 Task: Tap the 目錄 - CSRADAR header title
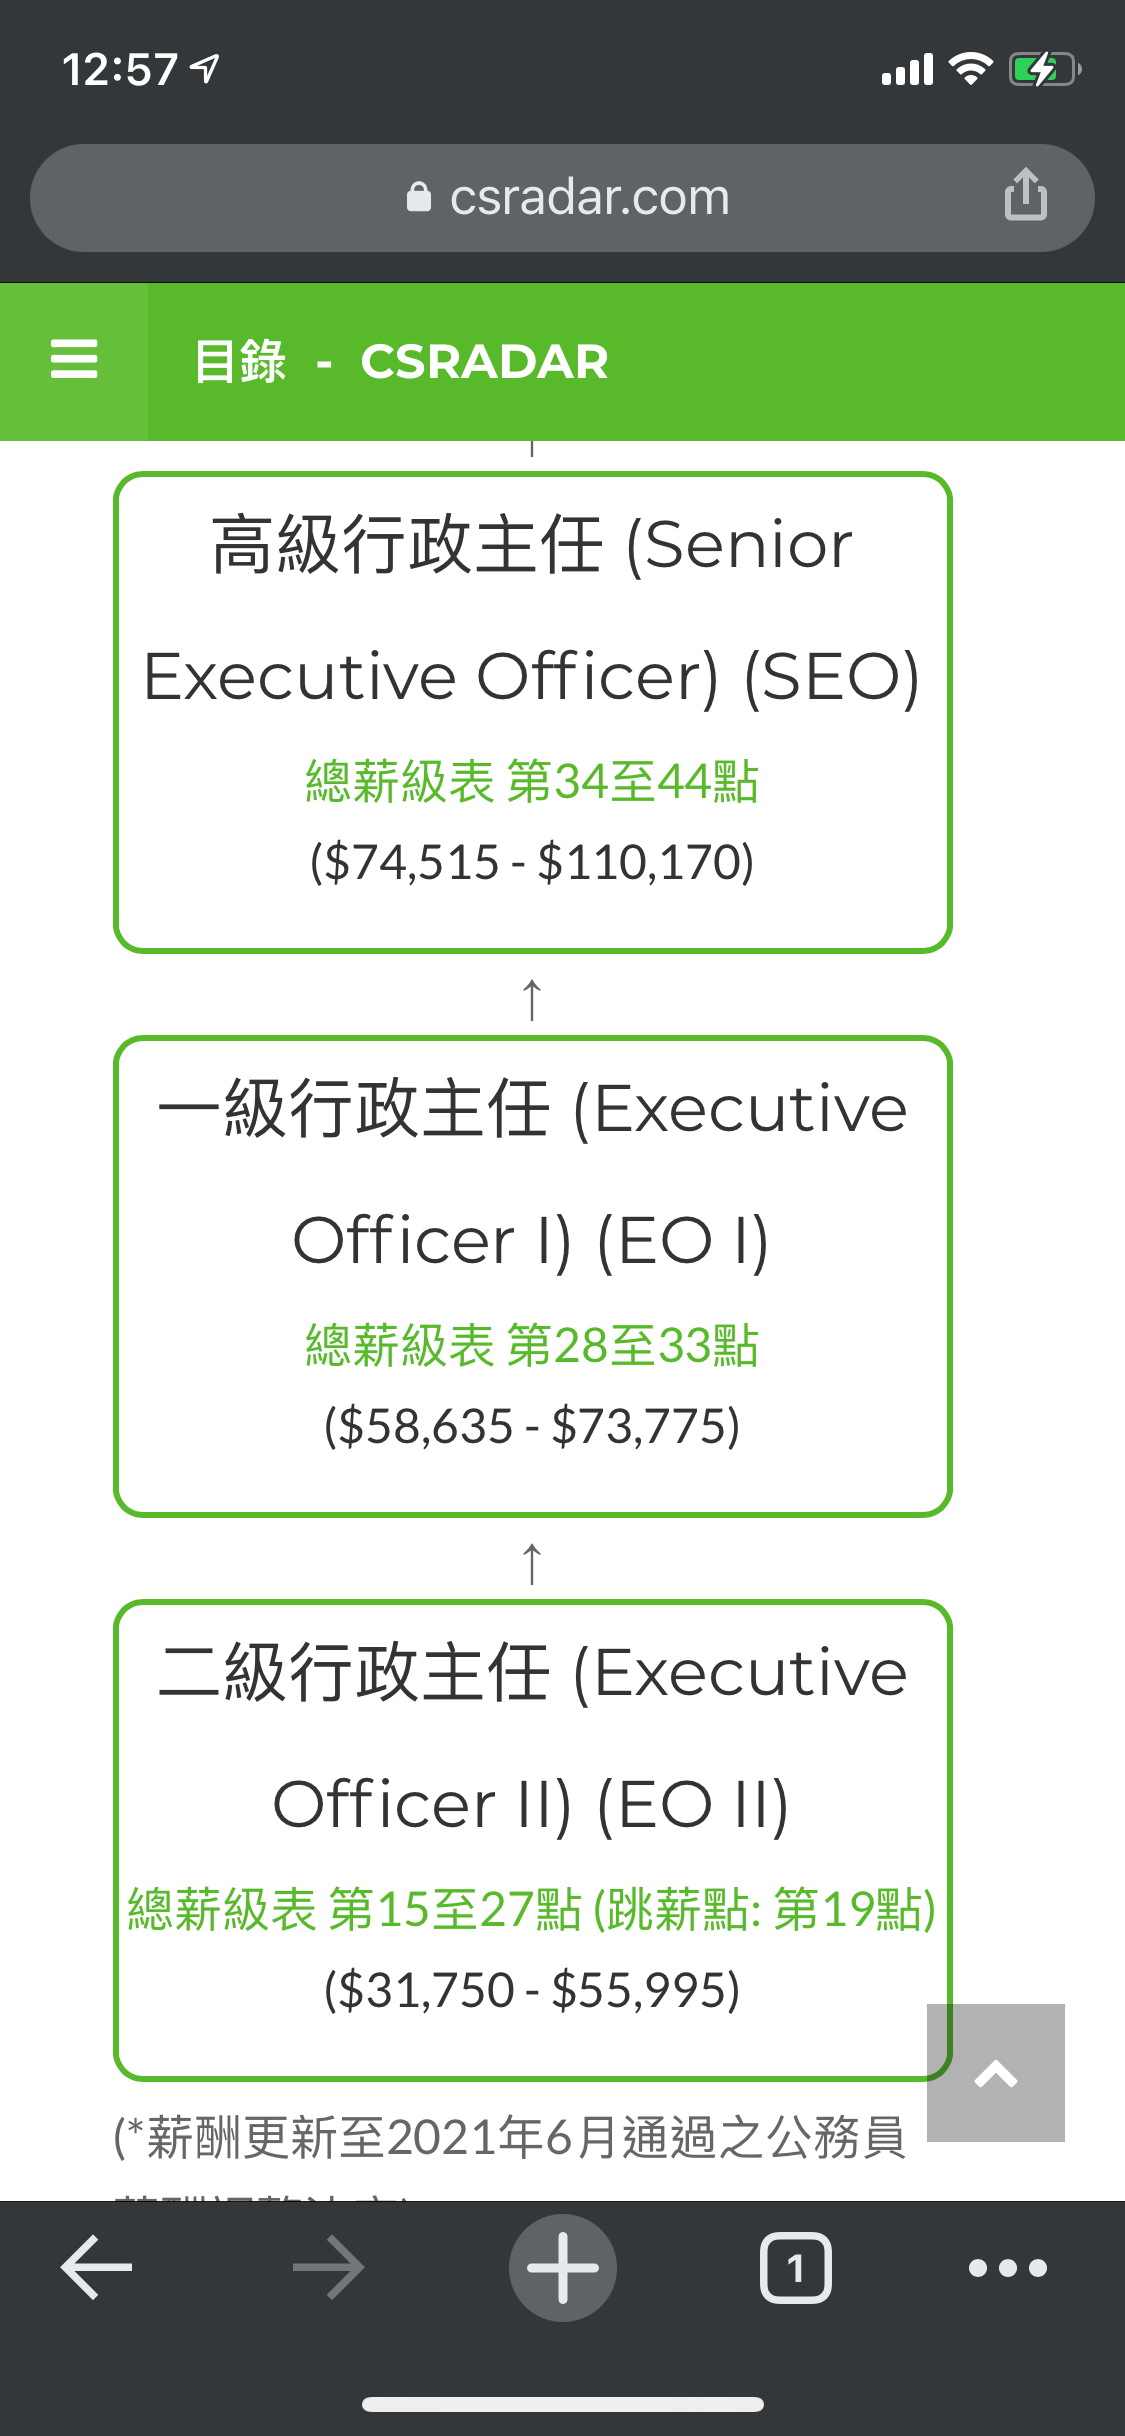pos(400,361)
